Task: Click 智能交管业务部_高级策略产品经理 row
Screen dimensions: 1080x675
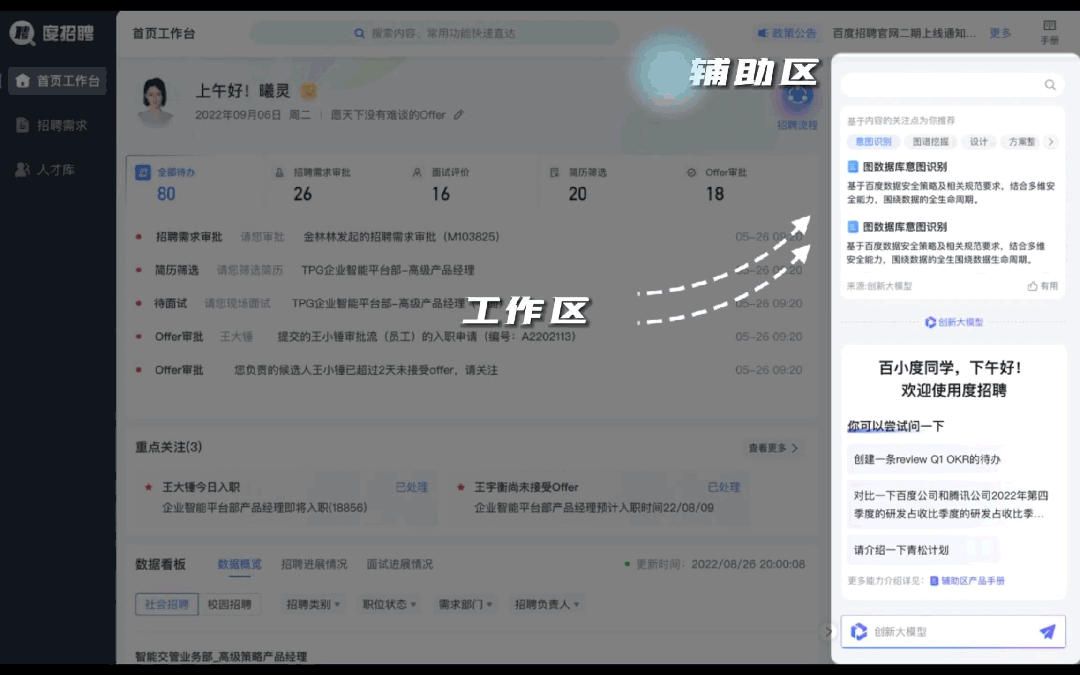Action: [x=221, y=656]
